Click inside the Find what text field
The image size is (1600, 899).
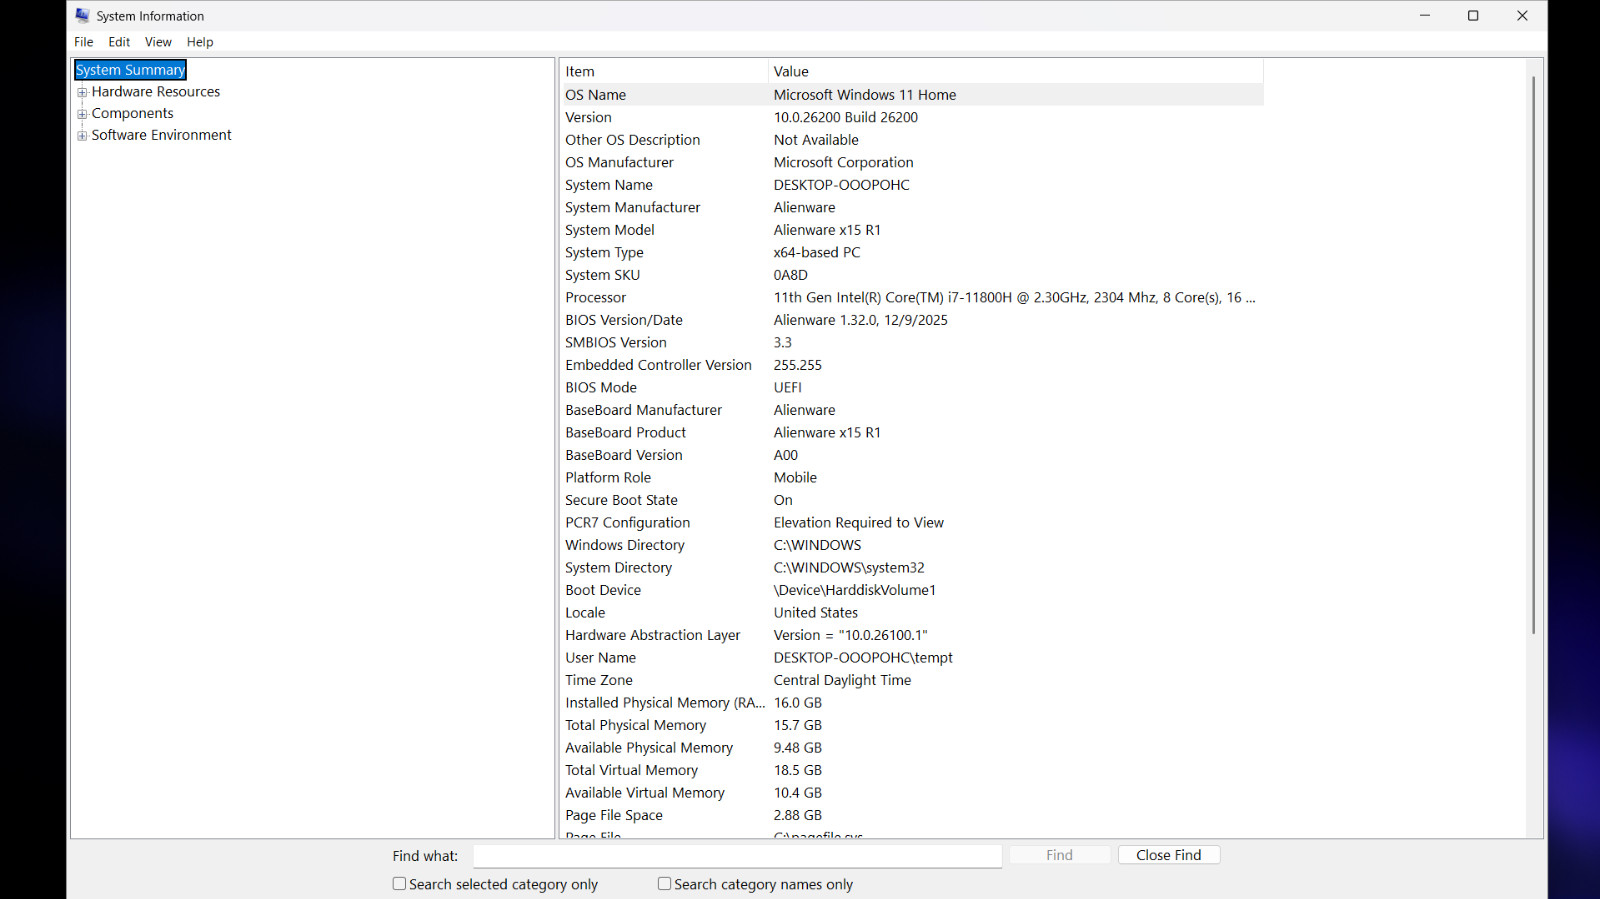click(x=738, y=856)
